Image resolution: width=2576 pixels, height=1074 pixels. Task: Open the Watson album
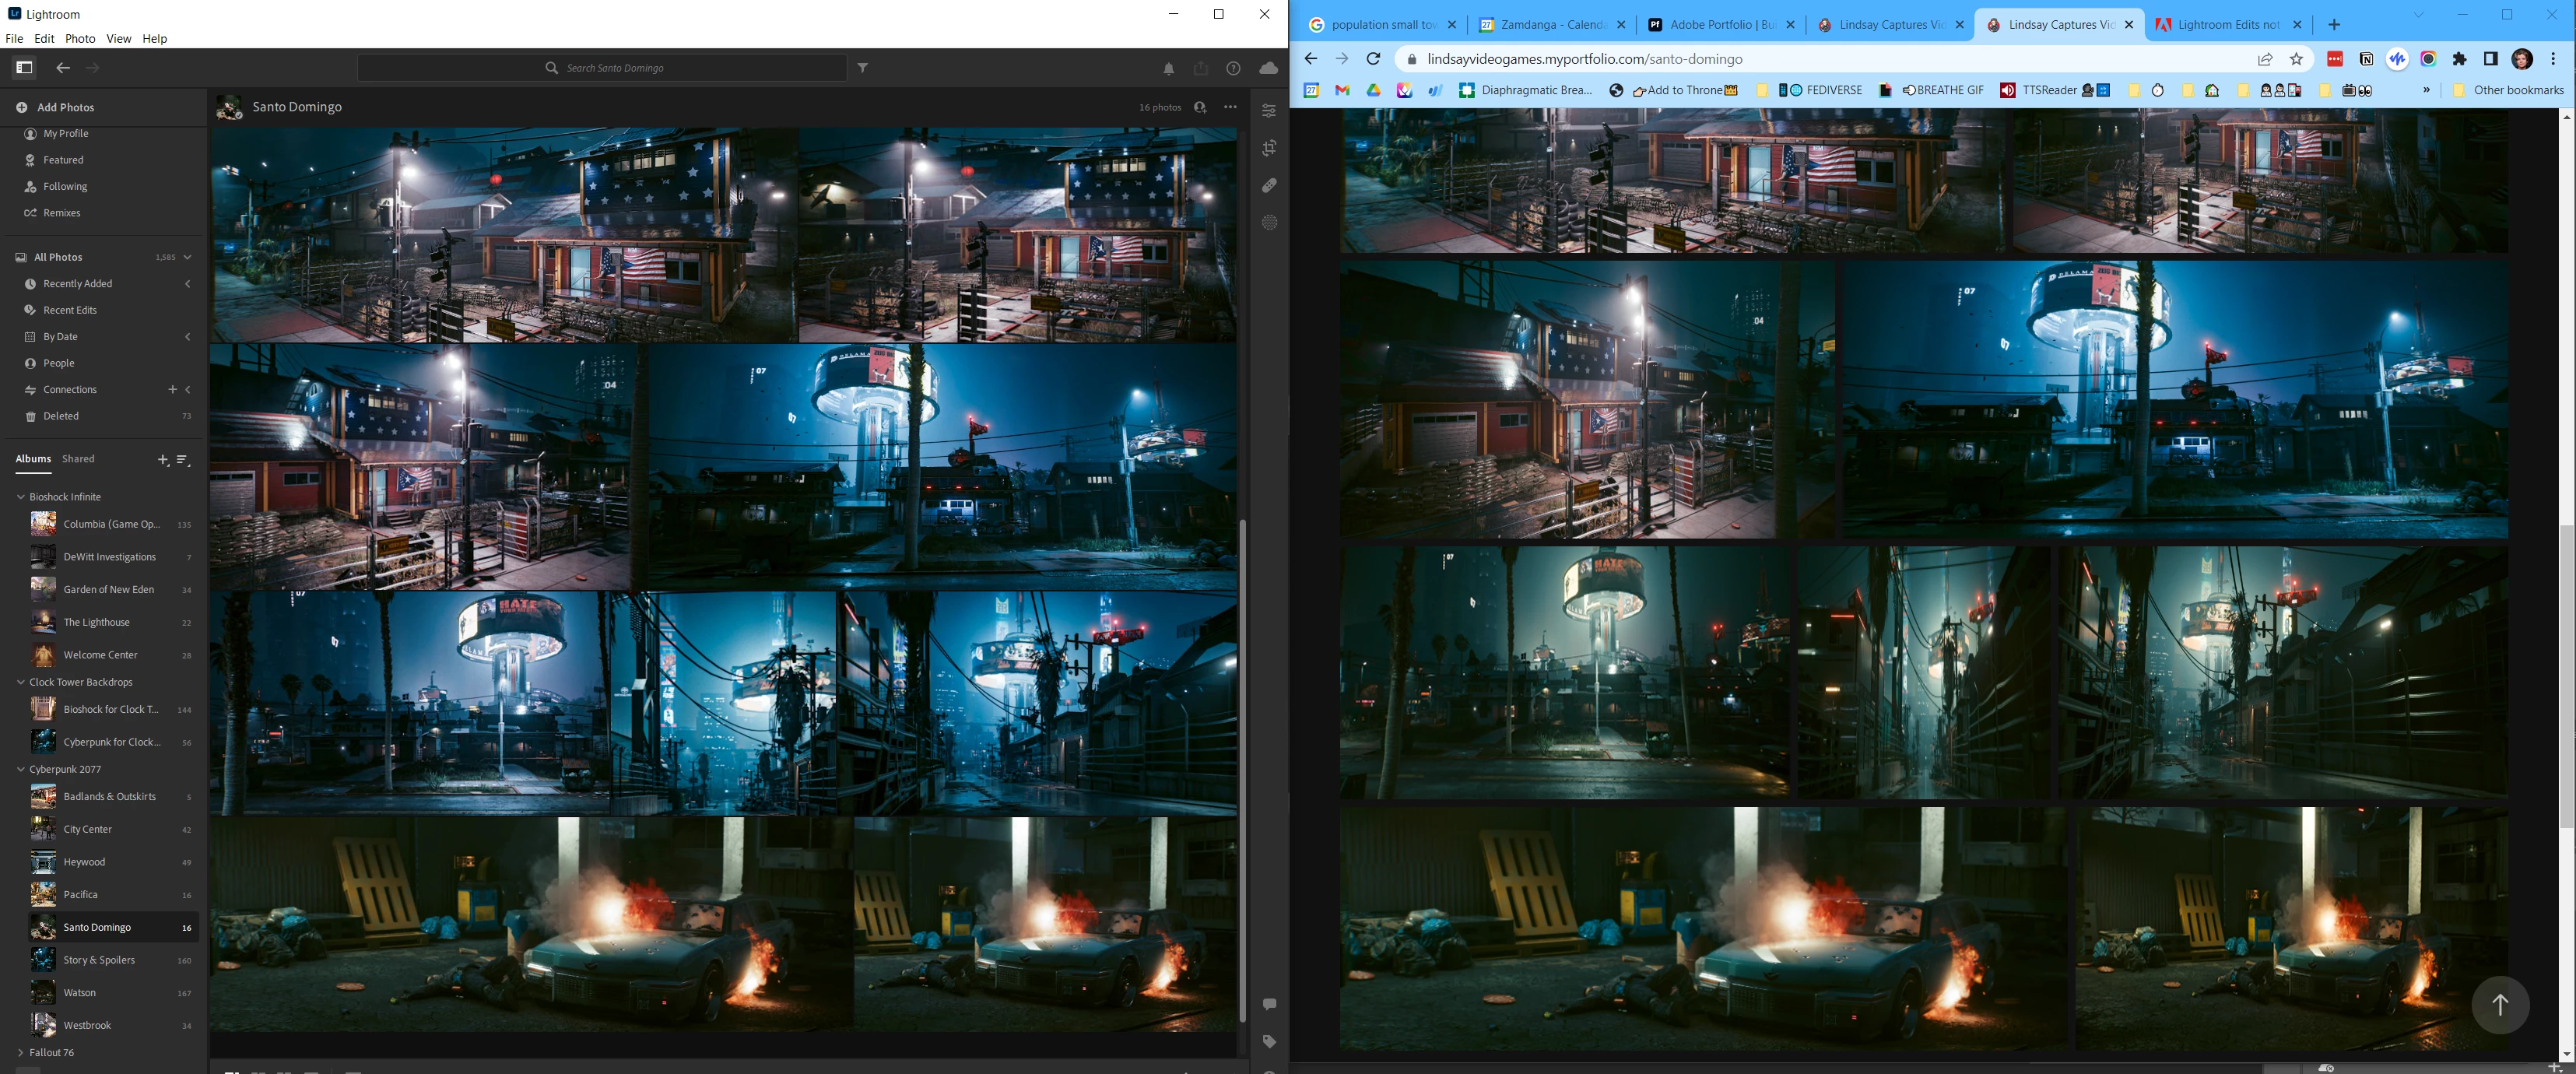[x=80, y=992]
